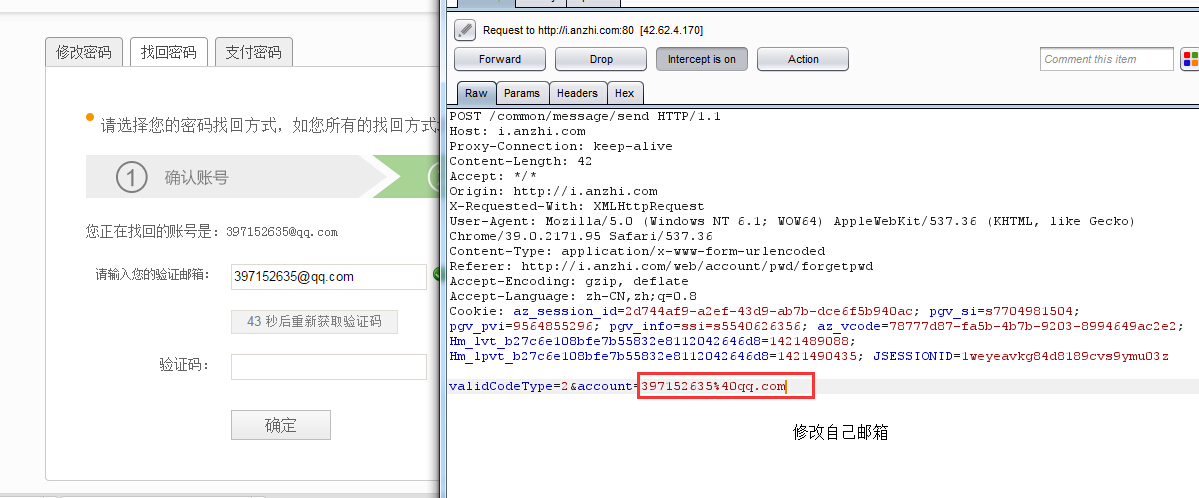Open the highlight color picker icon

(x=1191, y=59)
